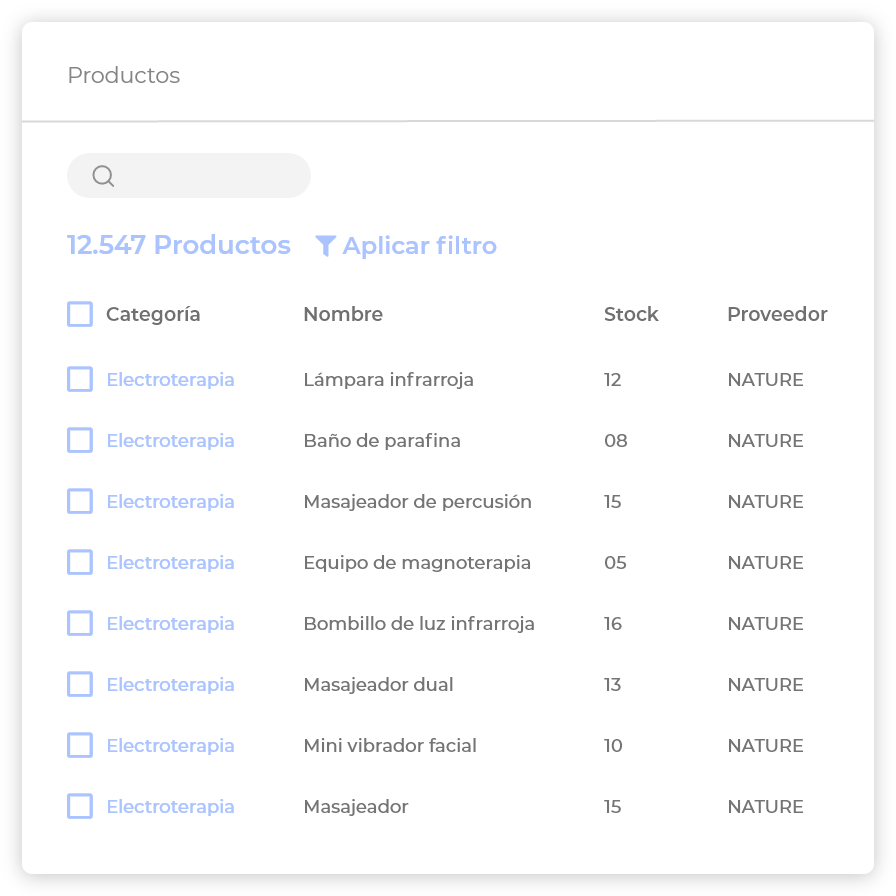The height and width of the screenshot is (896, 896).
Task: Check the Masajeador dual row checkbox
Action: pyautogui.click(x=80, y=685)
